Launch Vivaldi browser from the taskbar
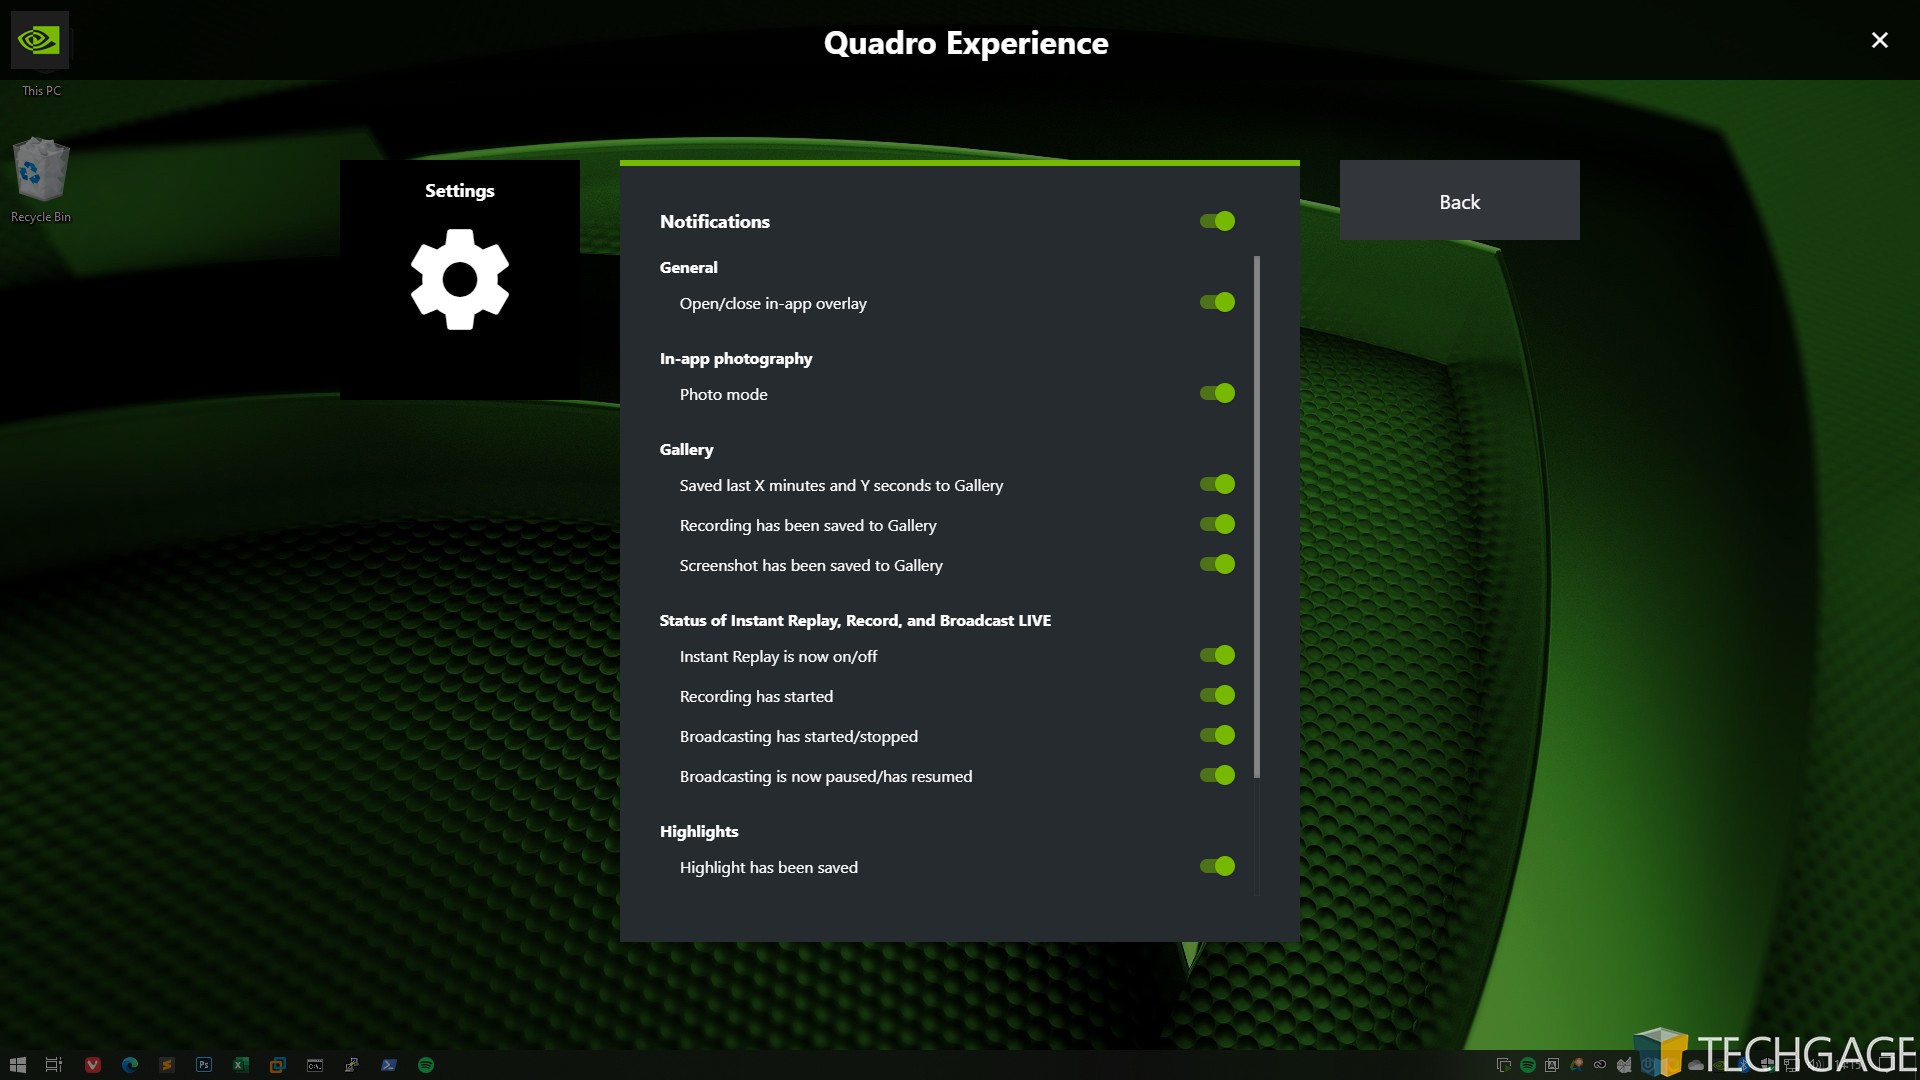Viewport: 1920px width, 1080px height. click(x=92, y=1065)
